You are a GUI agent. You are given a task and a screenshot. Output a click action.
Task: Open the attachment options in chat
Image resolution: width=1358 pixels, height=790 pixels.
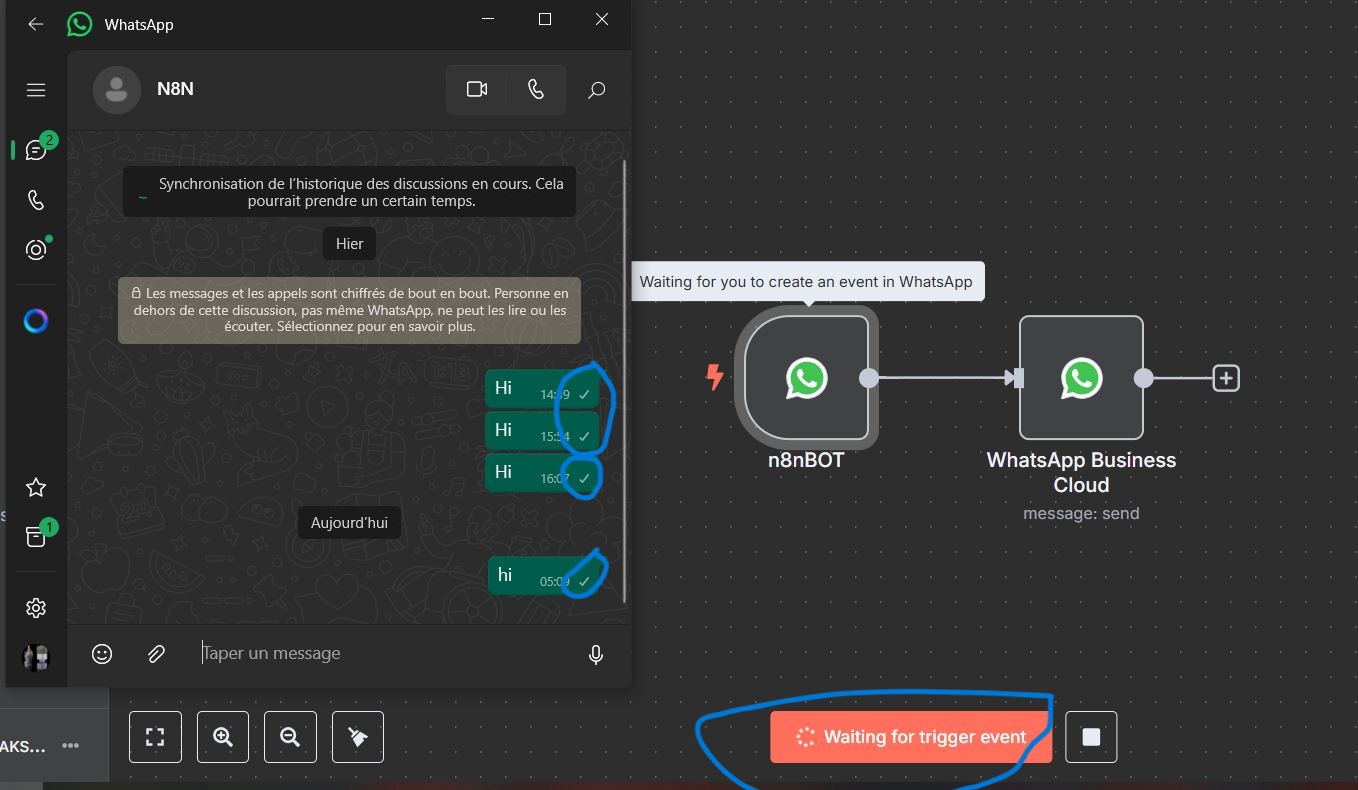pyautogui.click(x=156, y=654)
